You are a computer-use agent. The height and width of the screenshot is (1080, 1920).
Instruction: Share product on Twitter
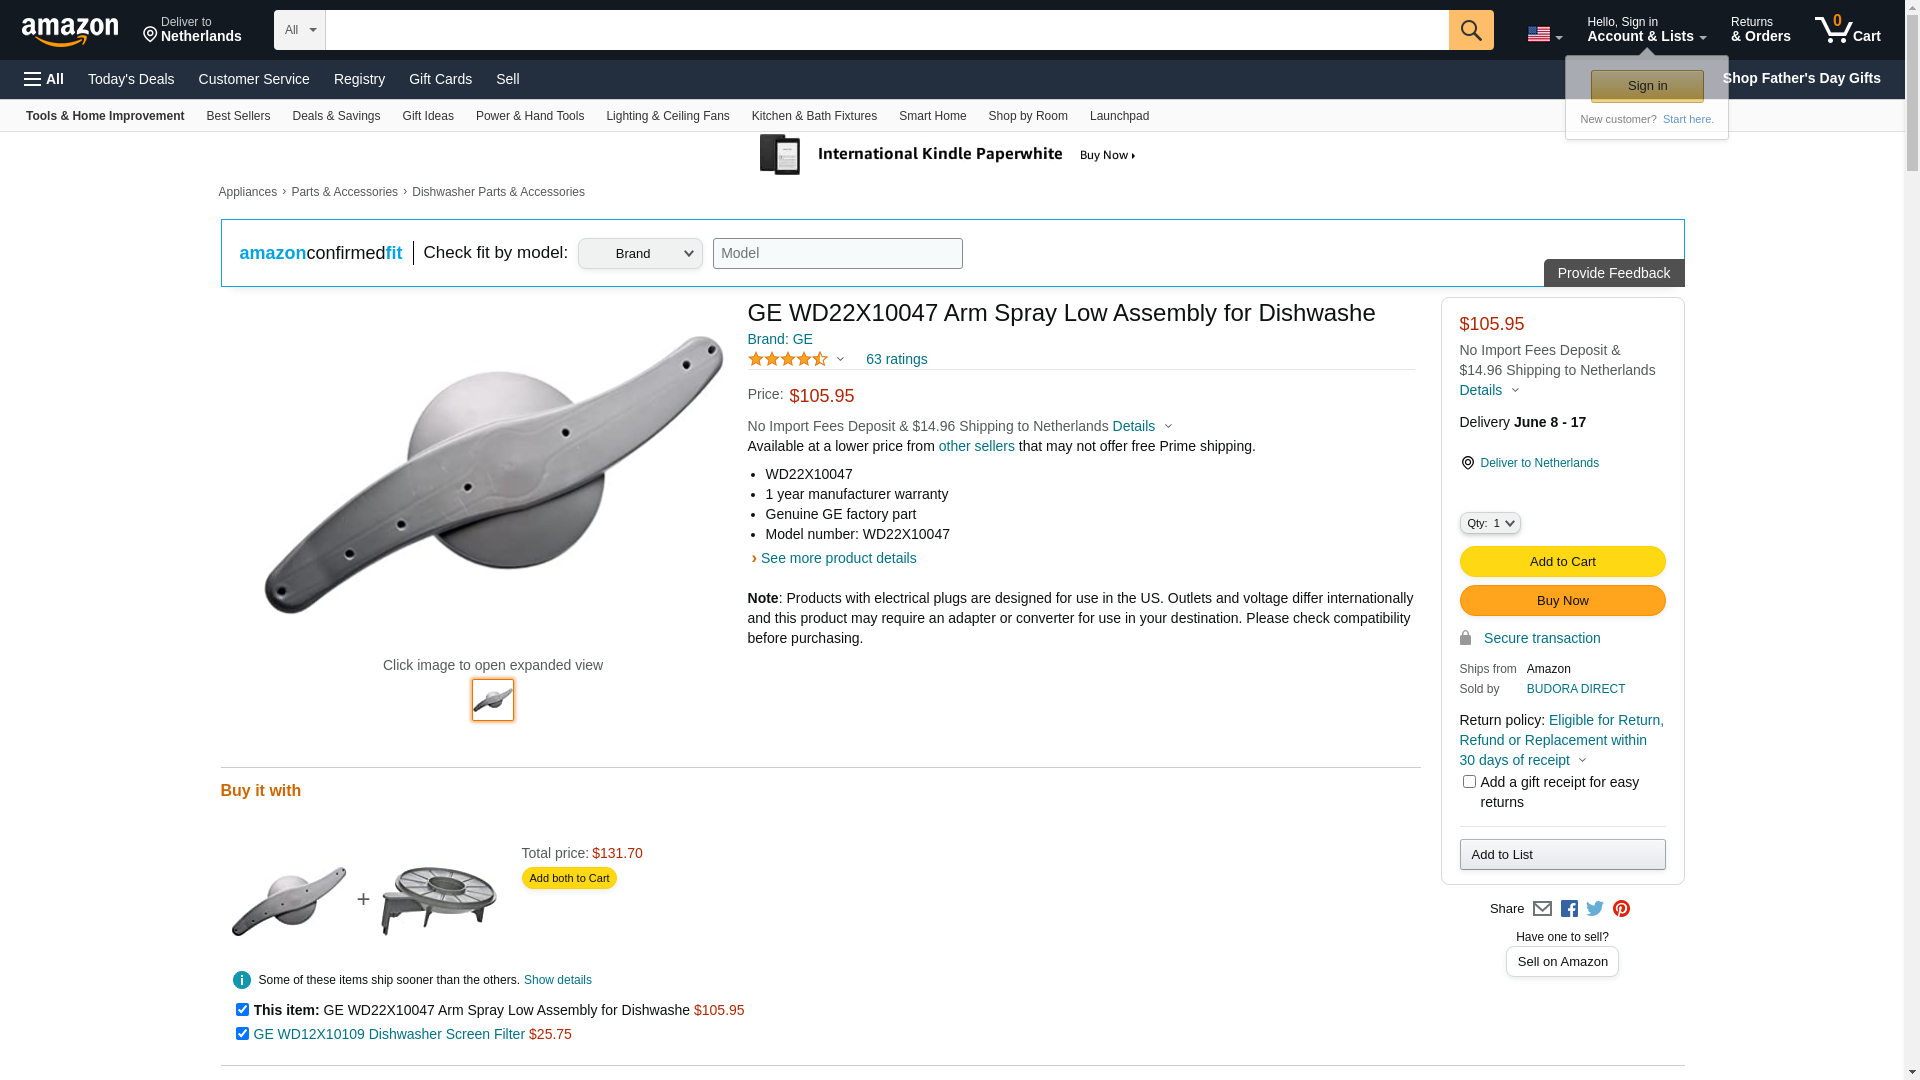(x=1595, y=909)
